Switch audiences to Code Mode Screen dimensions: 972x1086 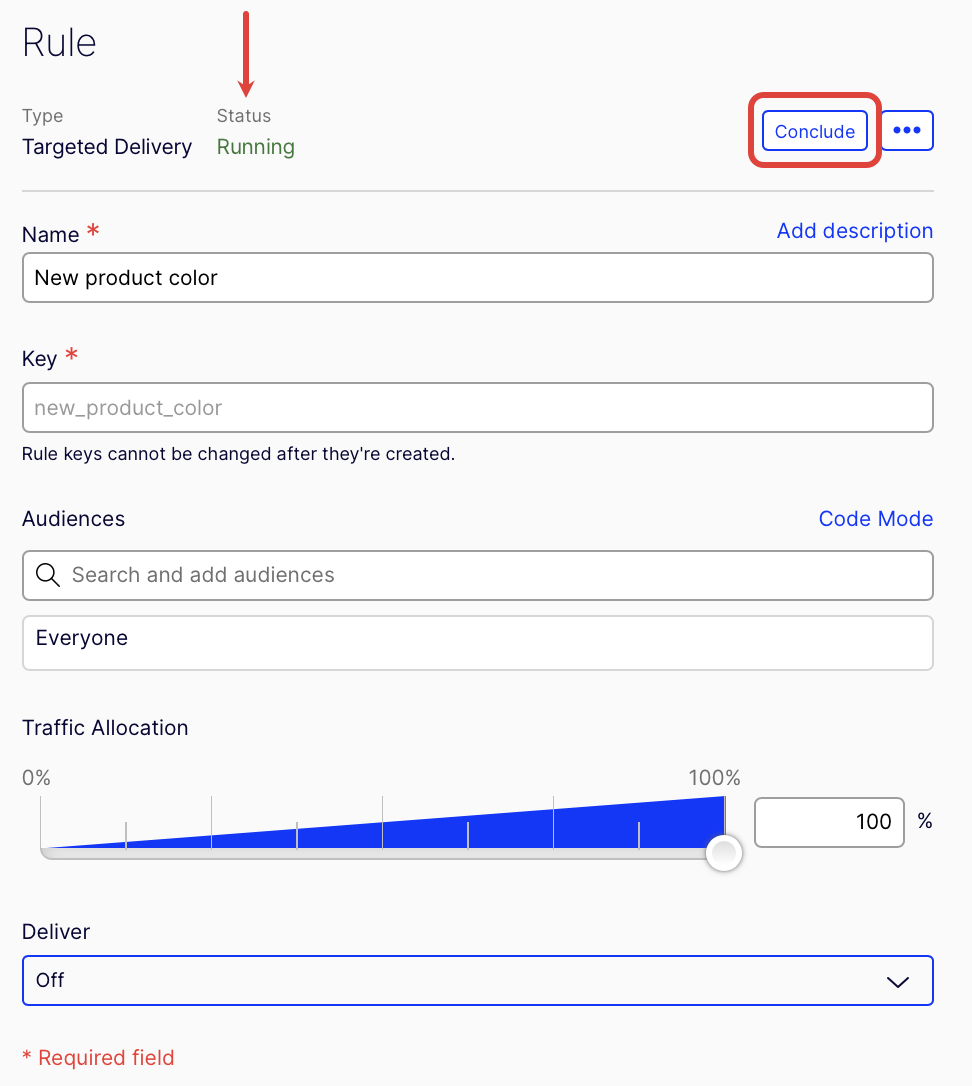[875, 519]
